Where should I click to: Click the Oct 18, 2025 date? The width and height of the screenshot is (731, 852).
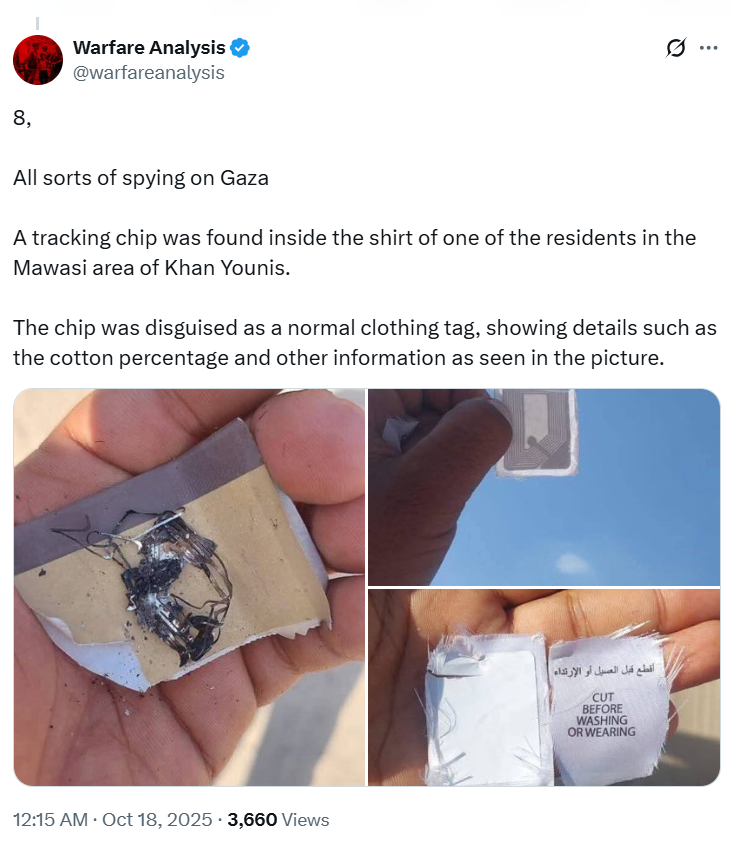click(157, 819)
